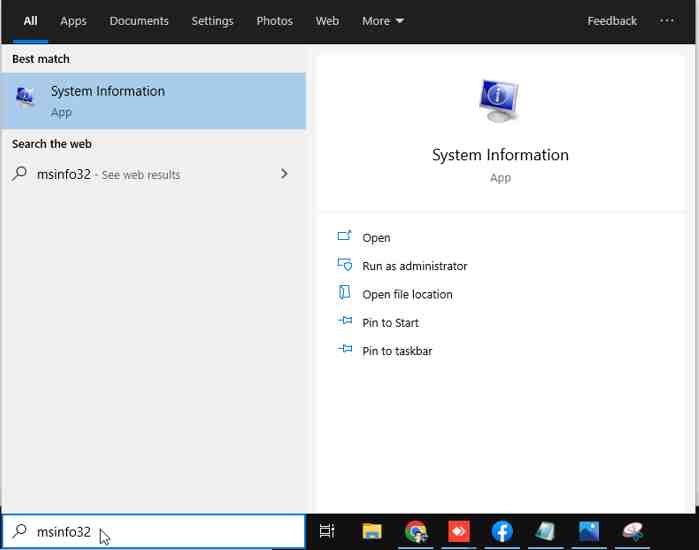Click the Open action icon
699x550 pixels.
click(x=344, y=236)
